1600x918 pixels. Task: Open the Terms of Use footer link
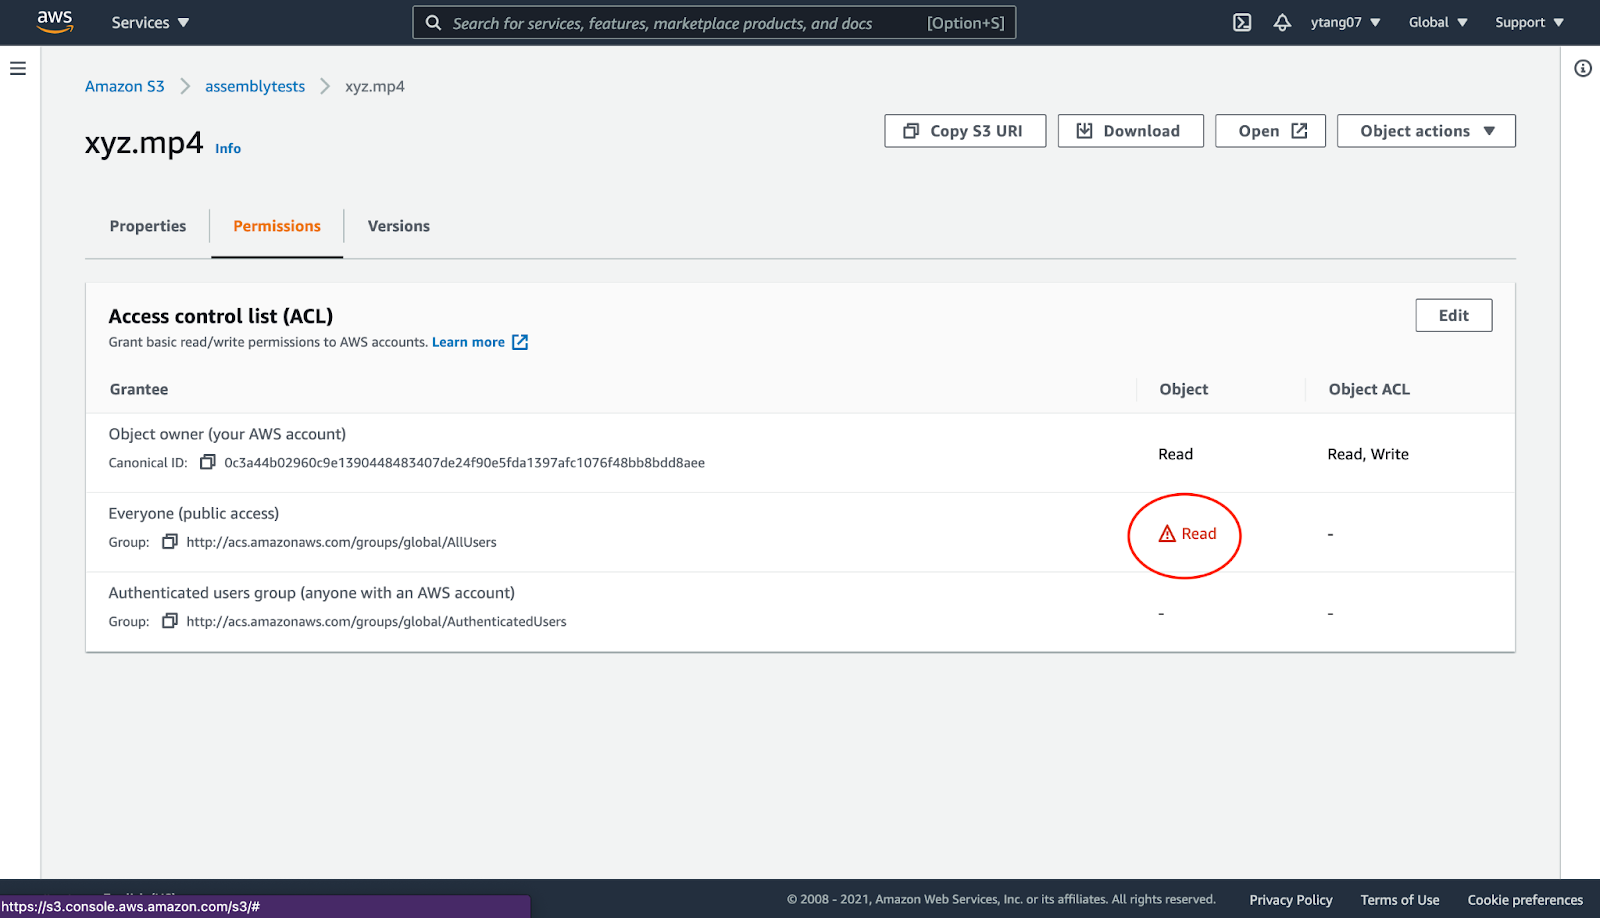point(1400,900)
